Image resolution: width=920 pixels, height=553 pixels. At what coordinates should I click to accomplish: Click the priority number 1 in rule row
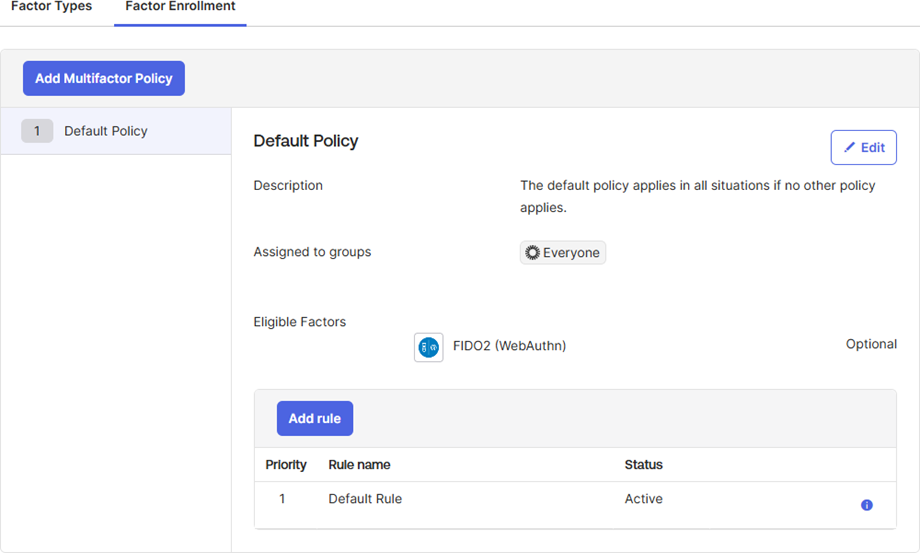tap(282, 498)
